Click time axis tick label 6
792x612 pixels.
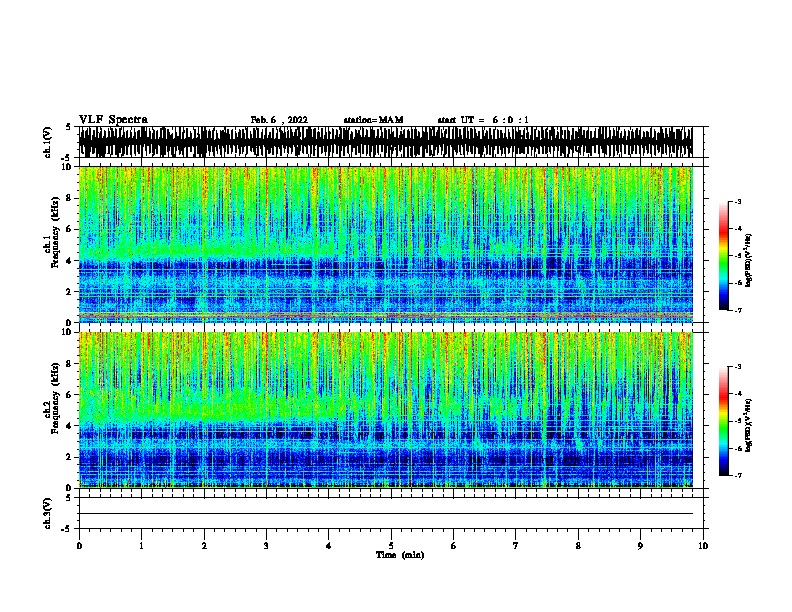(x=454, y=546)
